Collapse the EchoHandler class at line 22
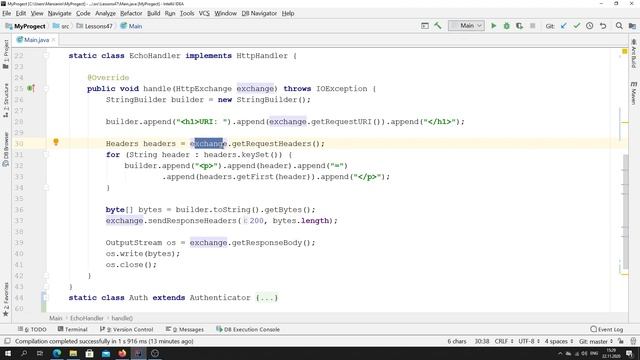Screen dimensions: 640x360 click(x=46, y=56)
